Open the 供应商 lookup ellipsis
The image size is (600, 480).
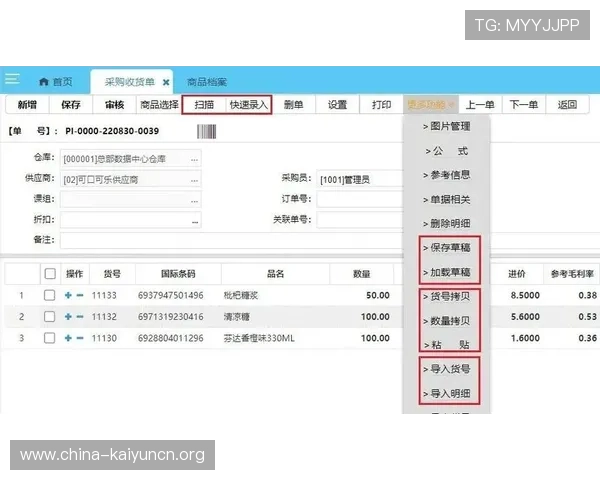(194, 180)
